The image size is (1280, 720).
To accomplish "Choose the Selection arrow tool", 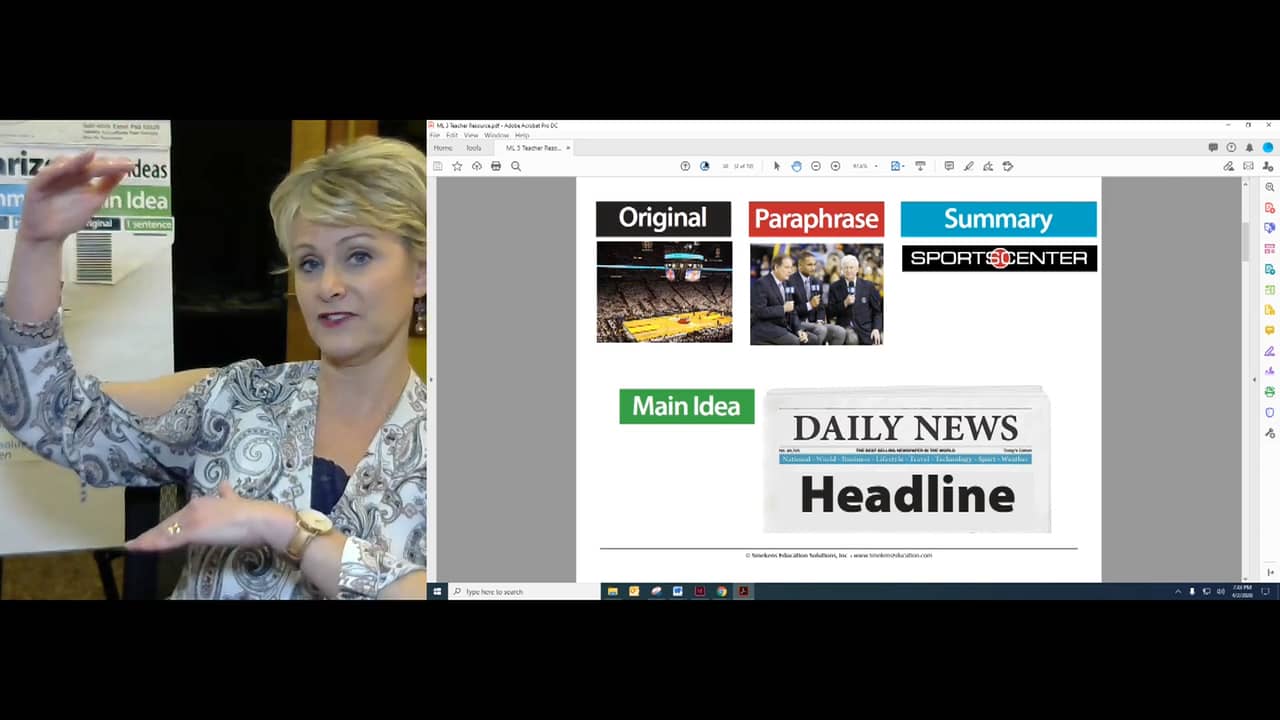I will pos(777,166).
